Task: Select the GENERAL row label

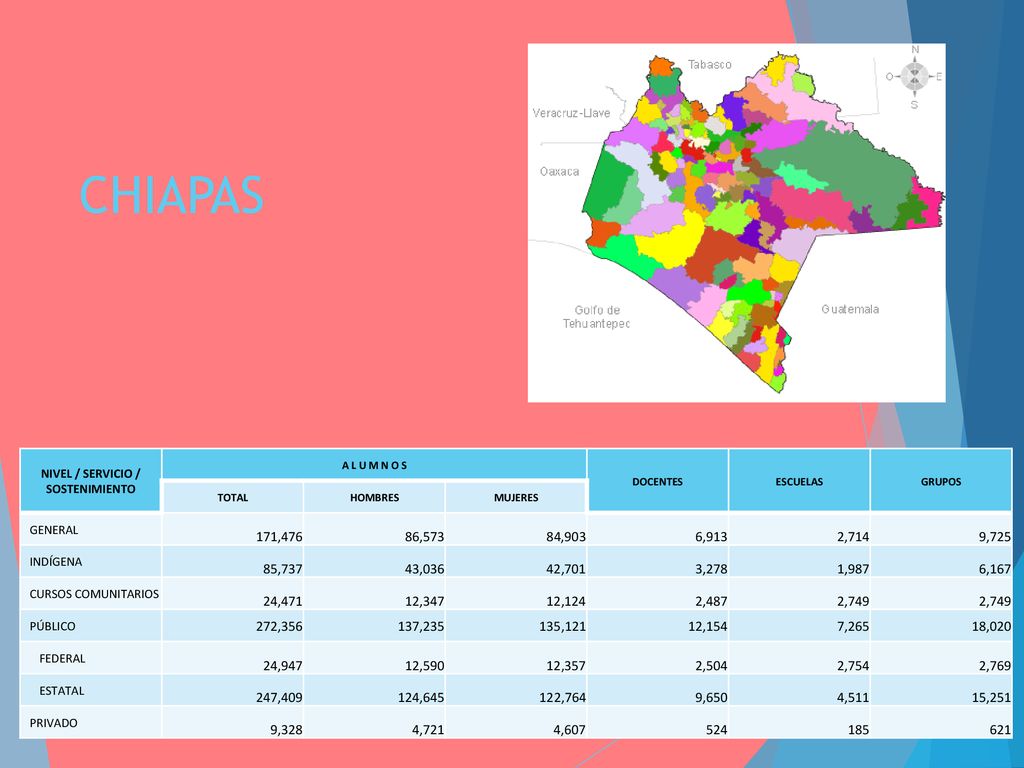Action: click(54, 530)
